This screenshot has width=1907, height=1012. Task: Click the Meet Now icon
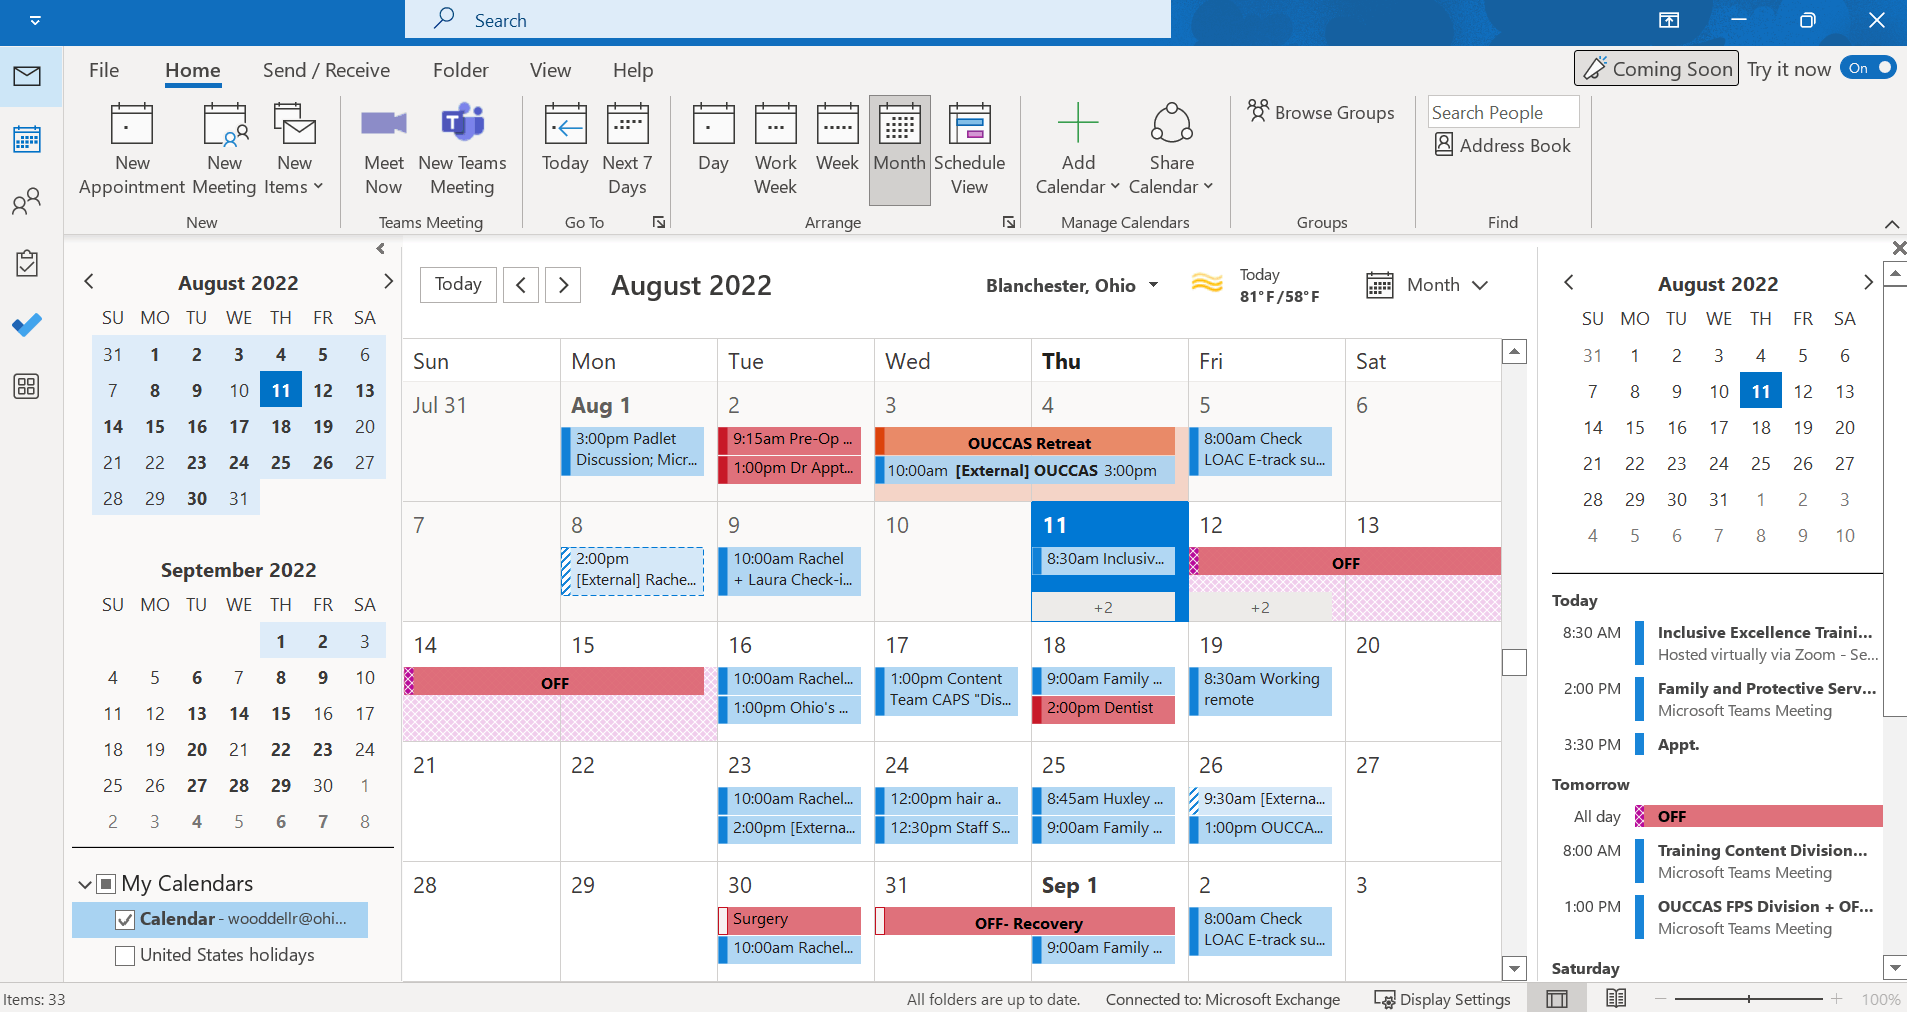pyautogui.click(x=383, y=147)
